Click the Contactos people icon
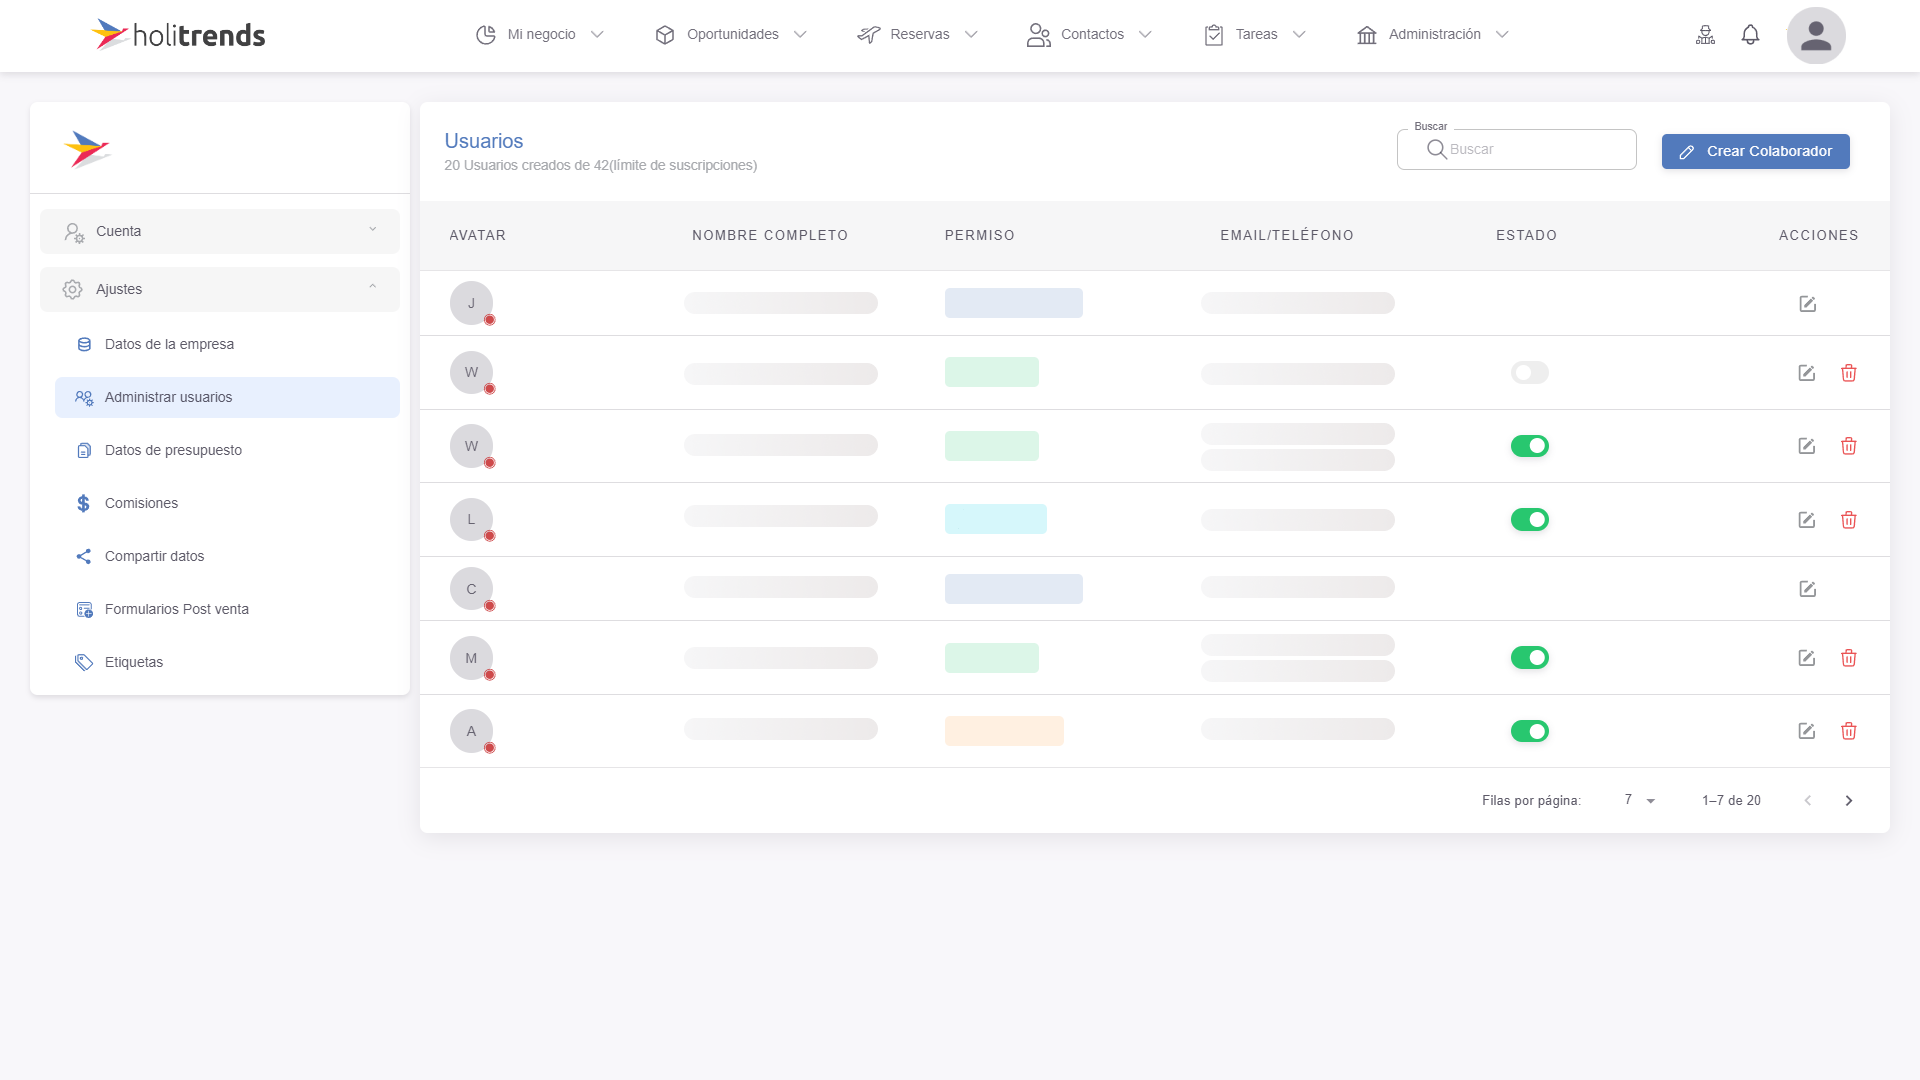Viewport: 1920px width, 1080px height. (x=1039, y=35)
